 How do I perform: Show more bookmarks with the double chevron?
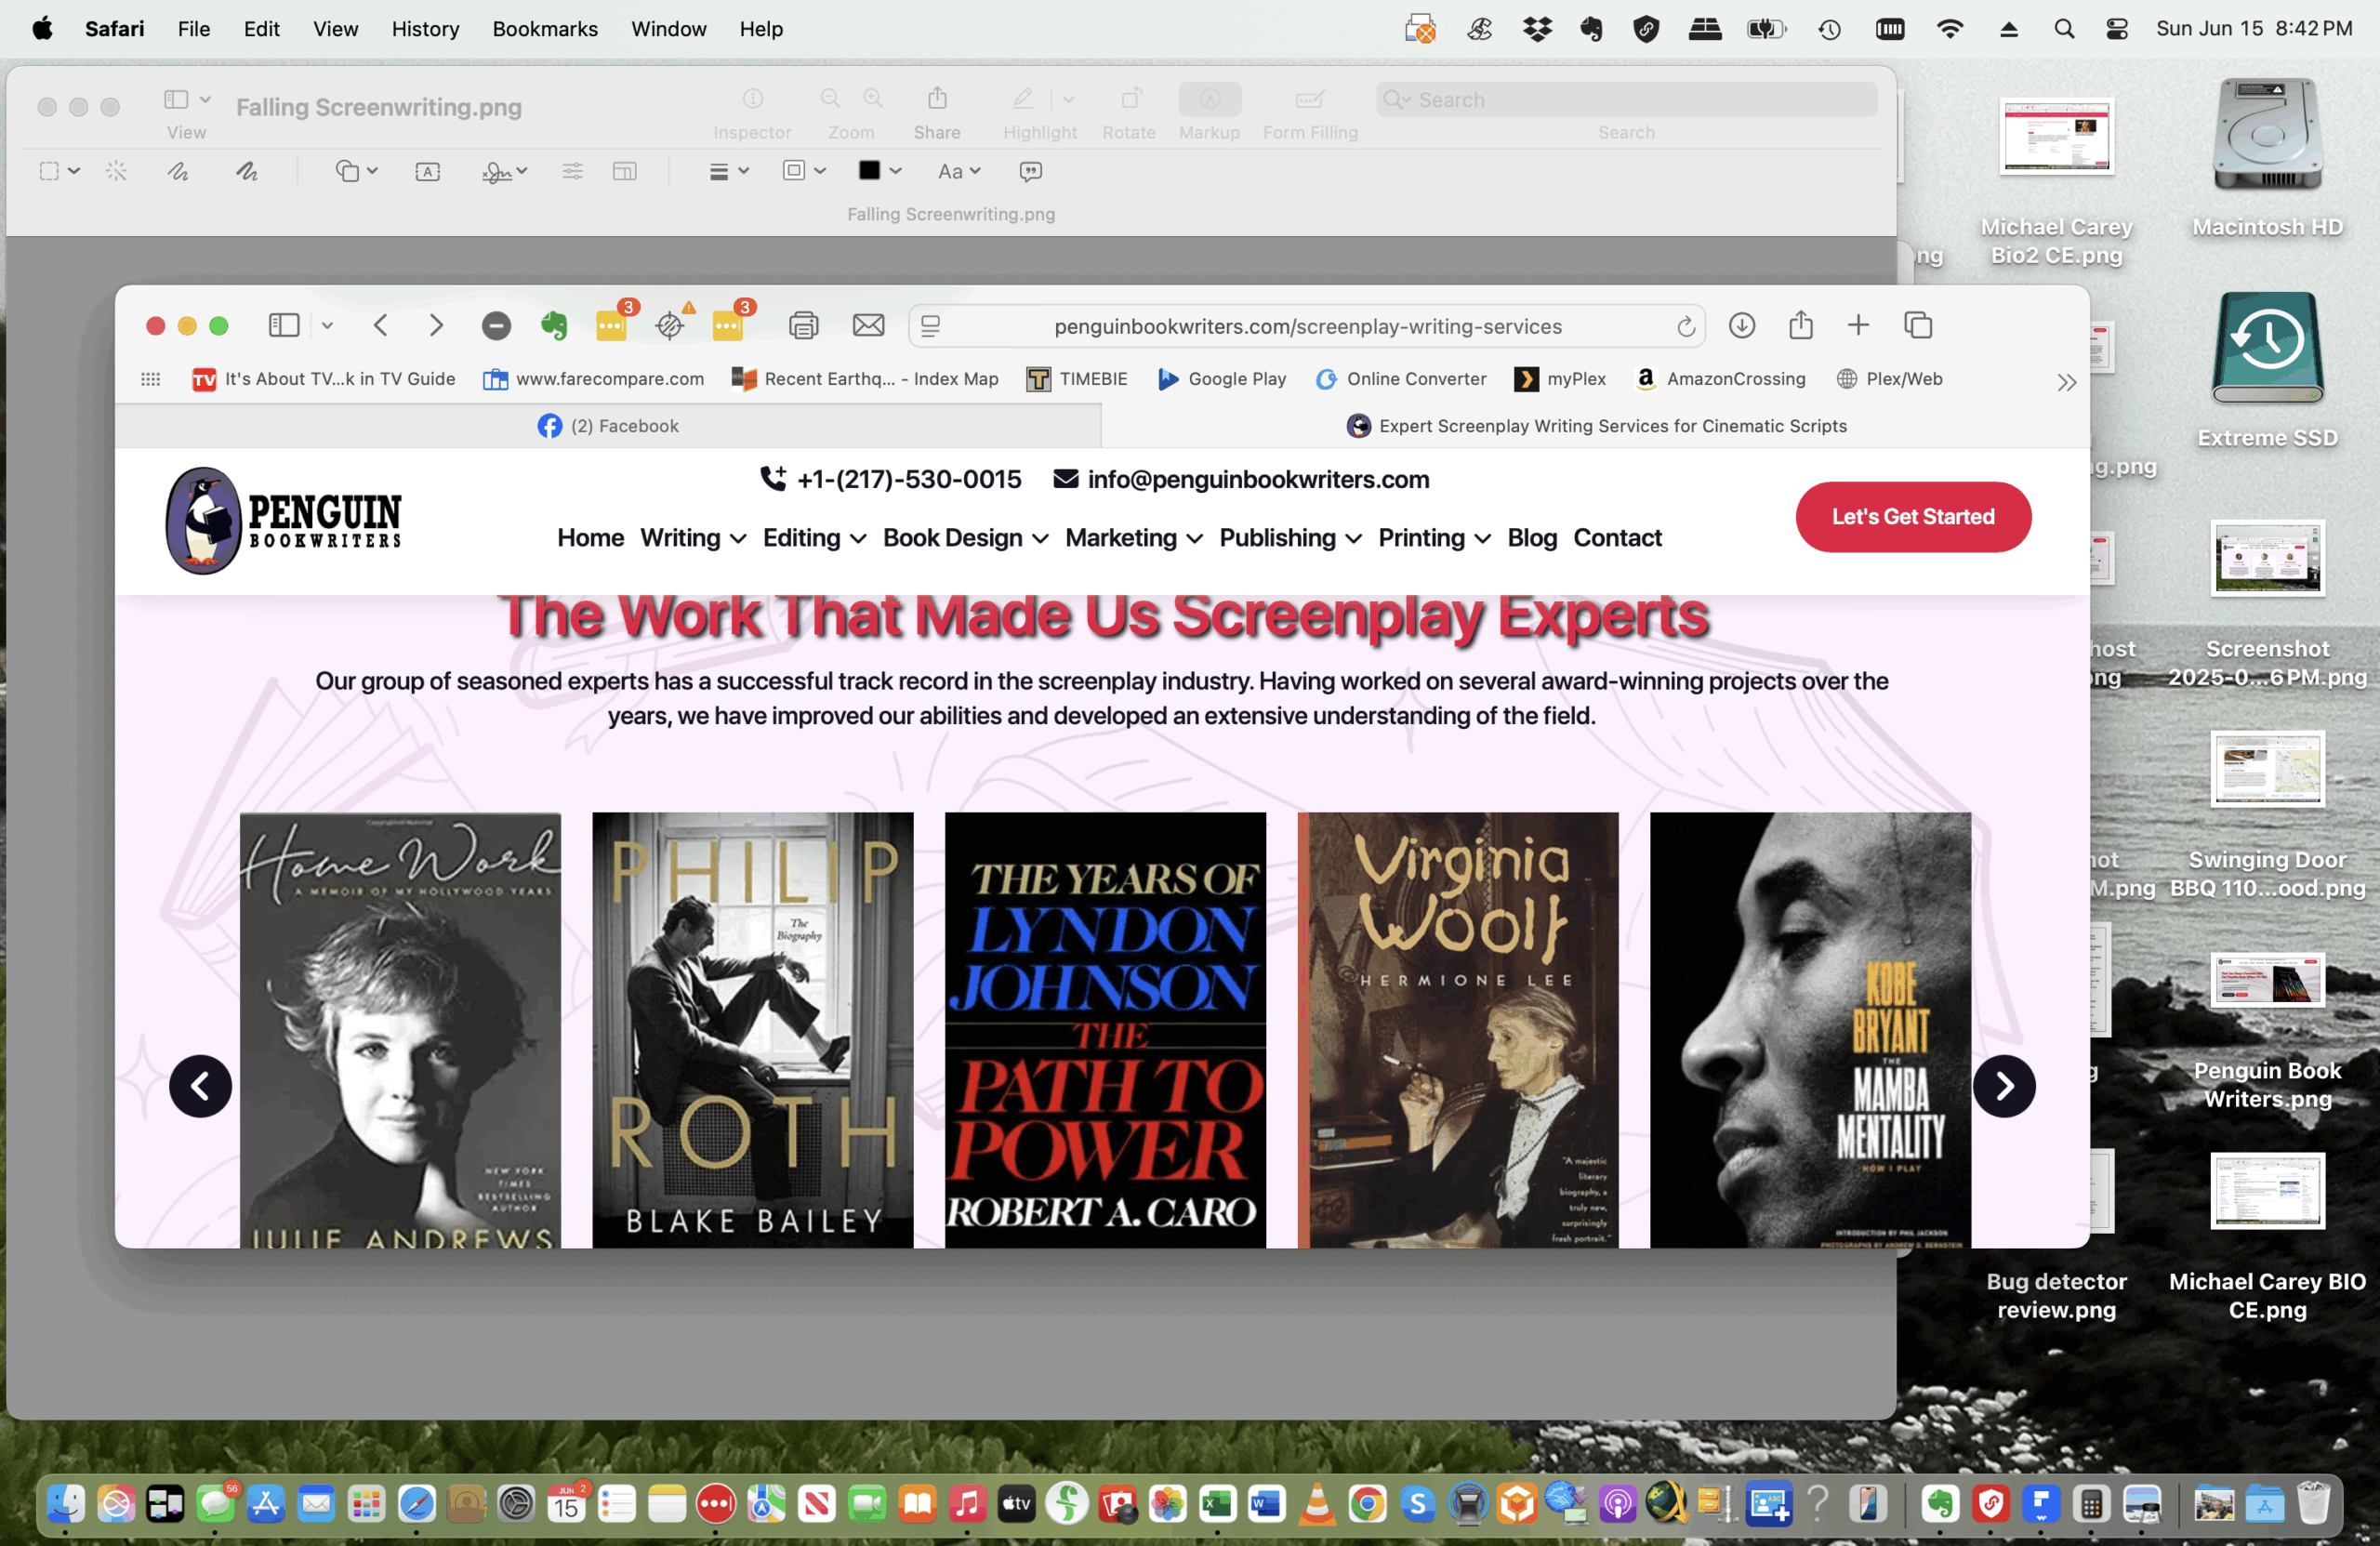click(2066, 382)
